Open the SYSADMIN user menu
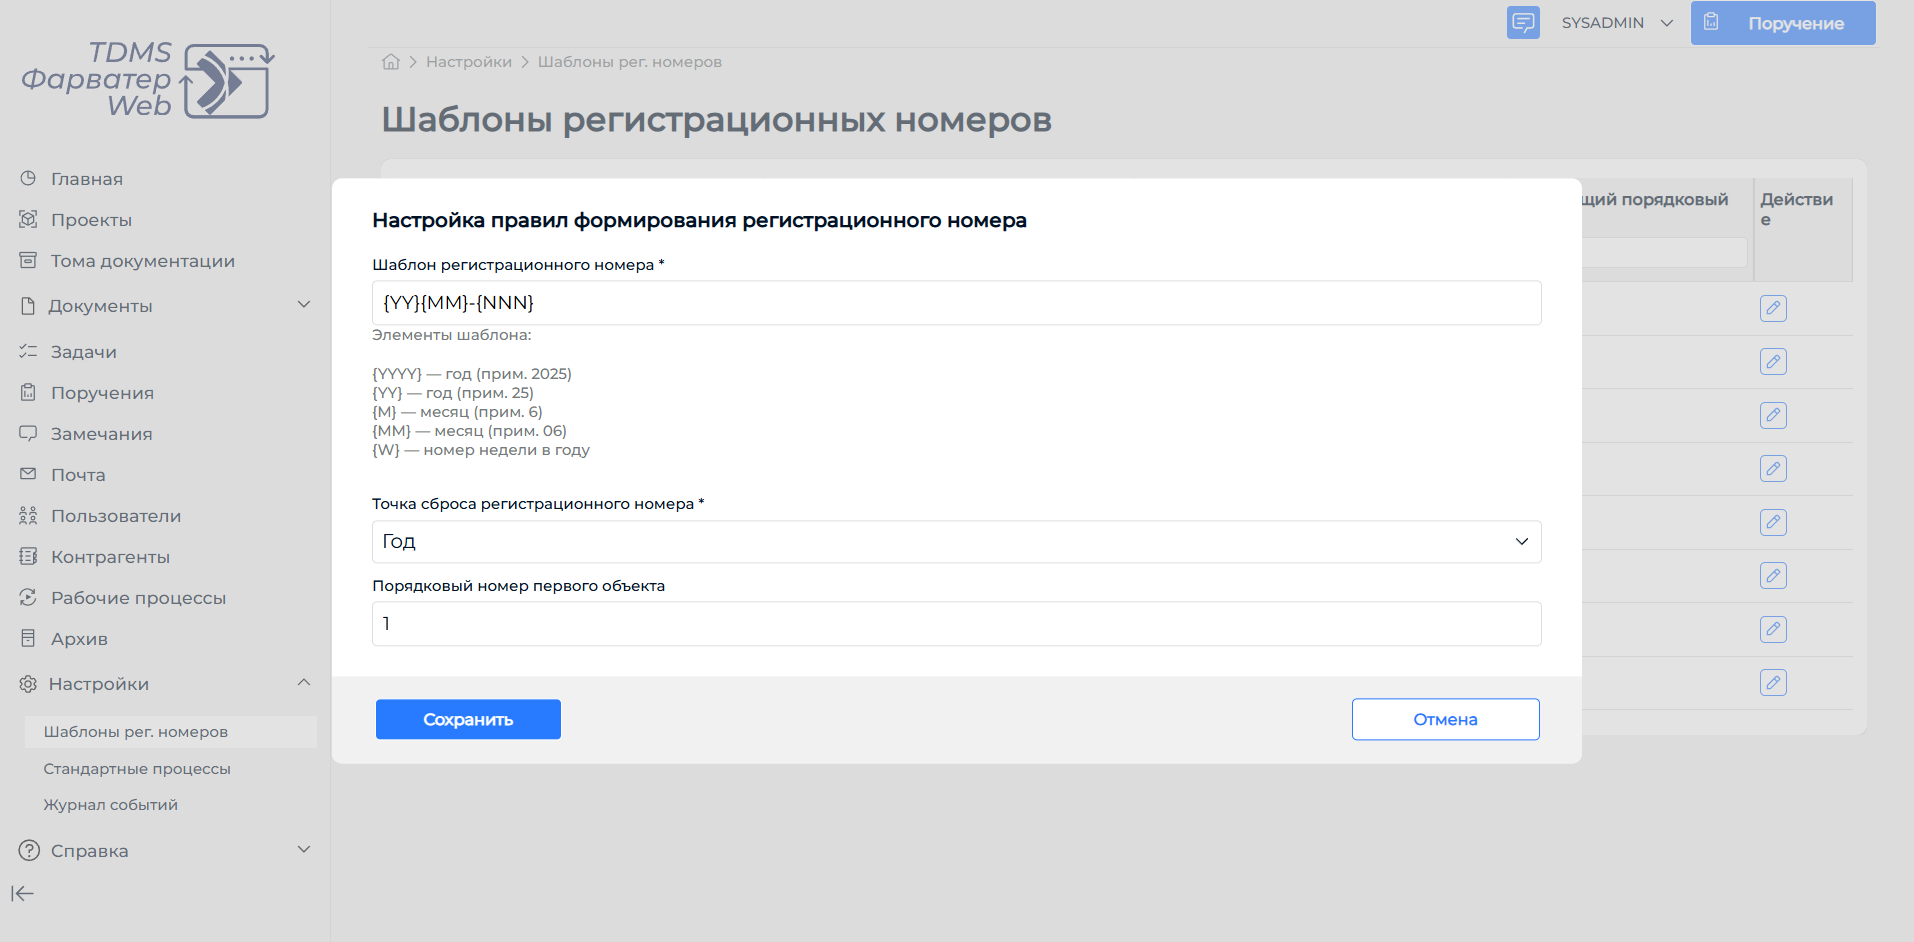This screenshot has width=1914, height=942. [x=1617, y=23]
